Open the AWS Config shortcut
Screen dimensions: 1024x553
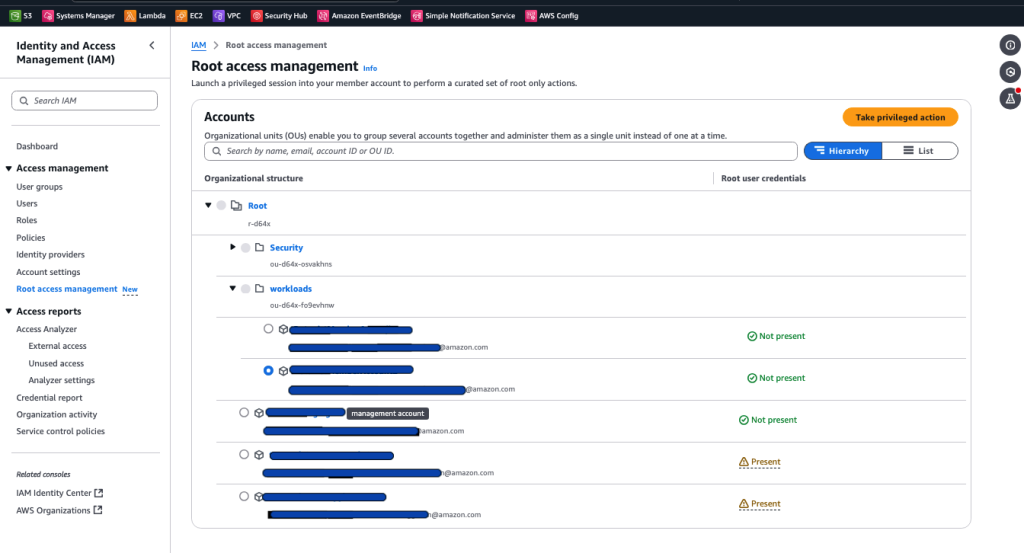tap(552, 16)
